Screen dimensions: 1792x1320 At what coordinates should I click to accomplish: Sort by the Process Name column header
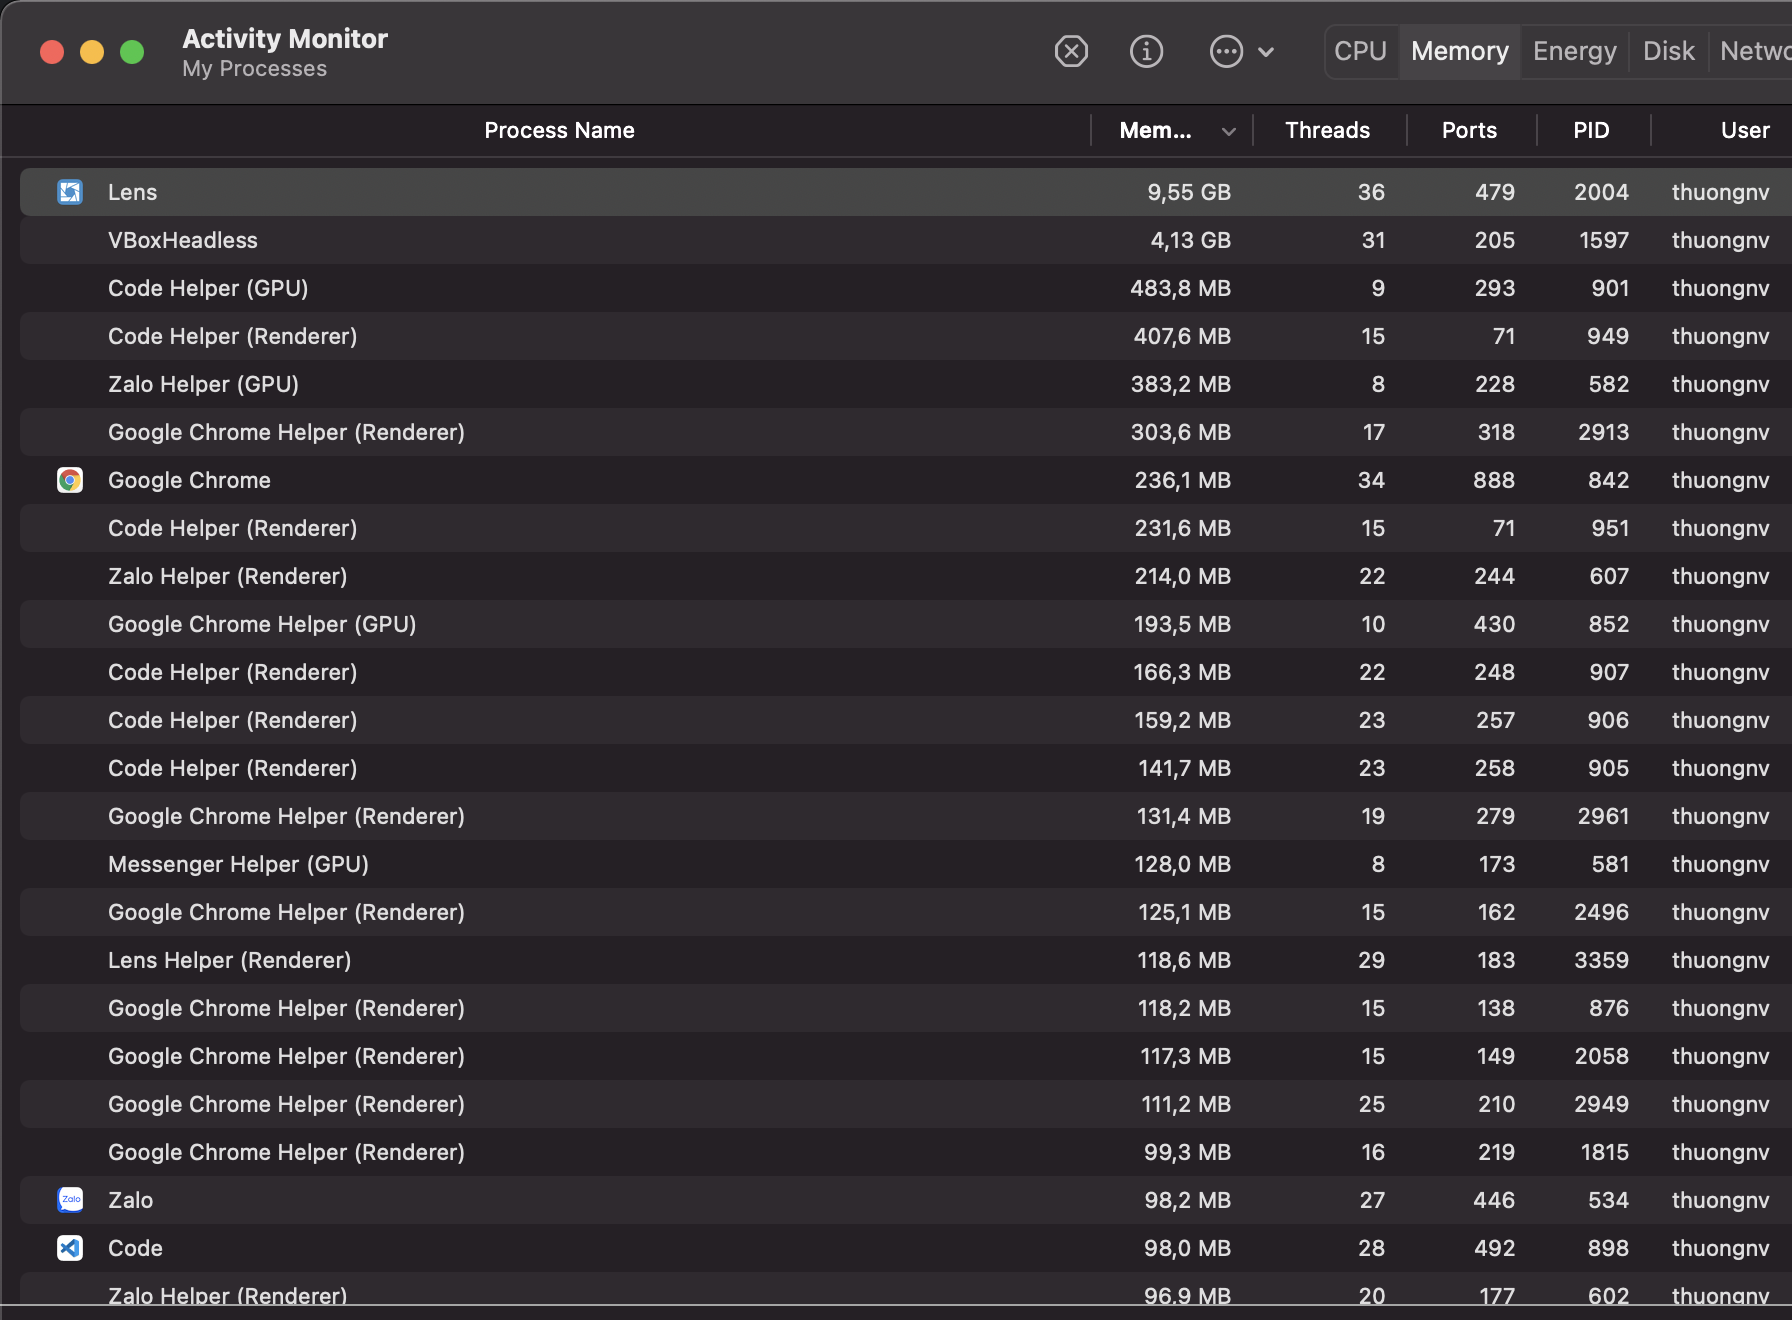pos(559,130)
